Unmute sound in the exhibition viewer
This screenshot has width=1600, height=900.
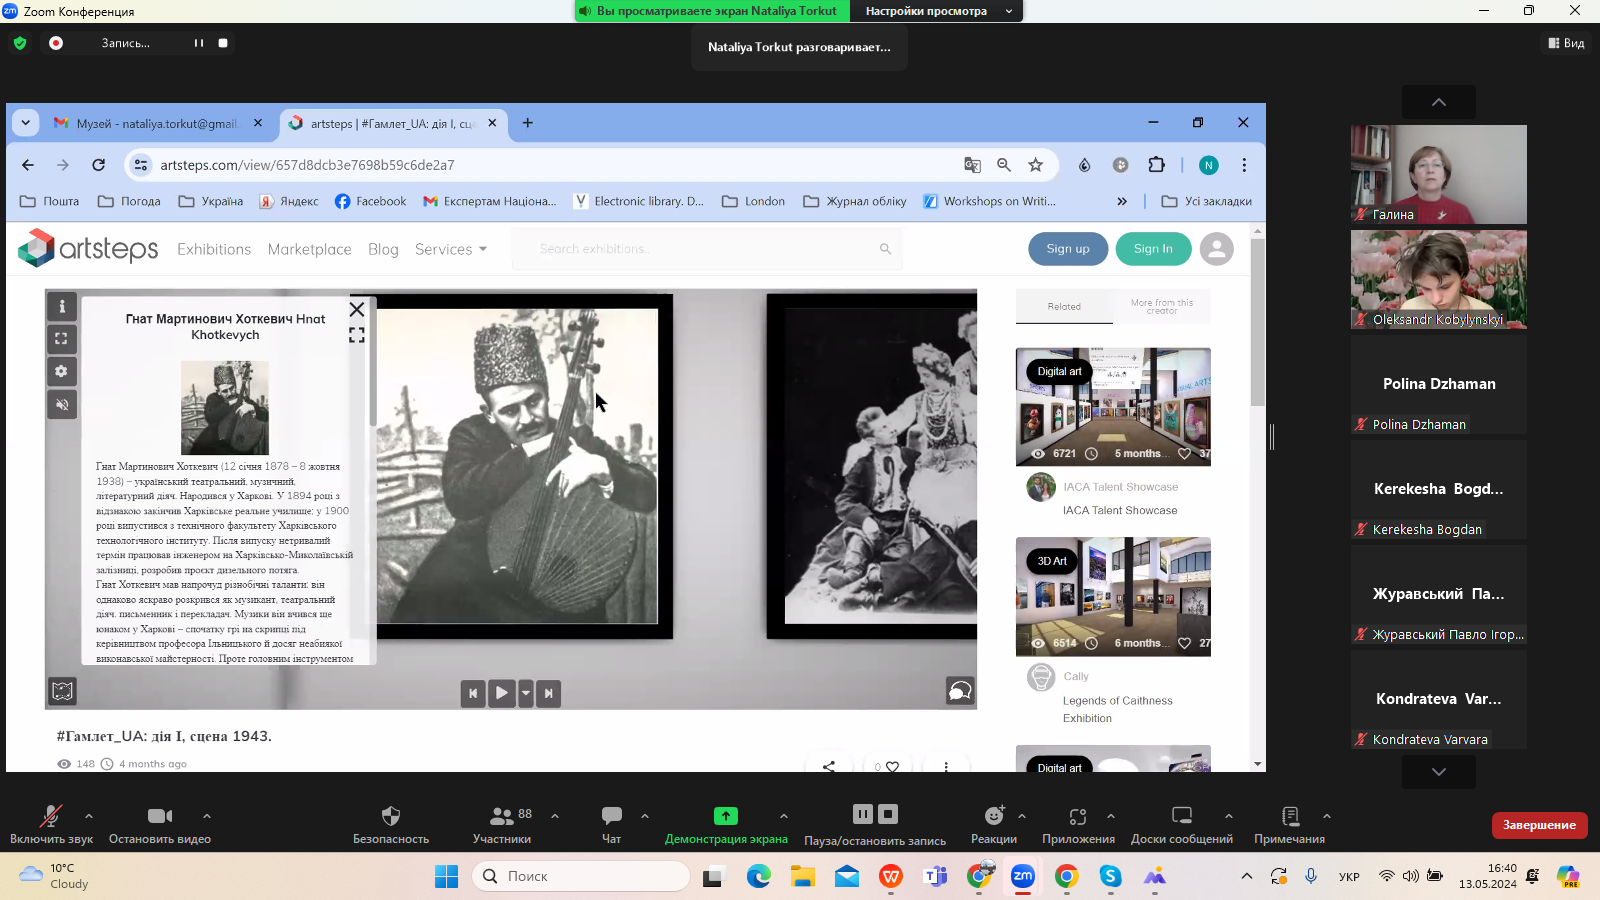[x=62, y=404]
